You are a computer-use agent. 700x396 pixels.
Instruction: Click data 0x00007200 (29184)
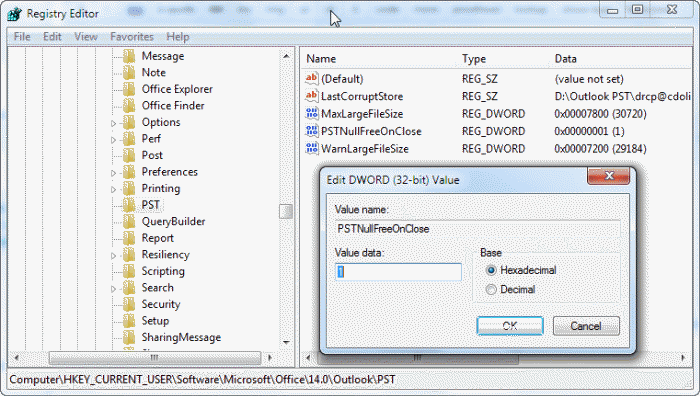(600, 149)
